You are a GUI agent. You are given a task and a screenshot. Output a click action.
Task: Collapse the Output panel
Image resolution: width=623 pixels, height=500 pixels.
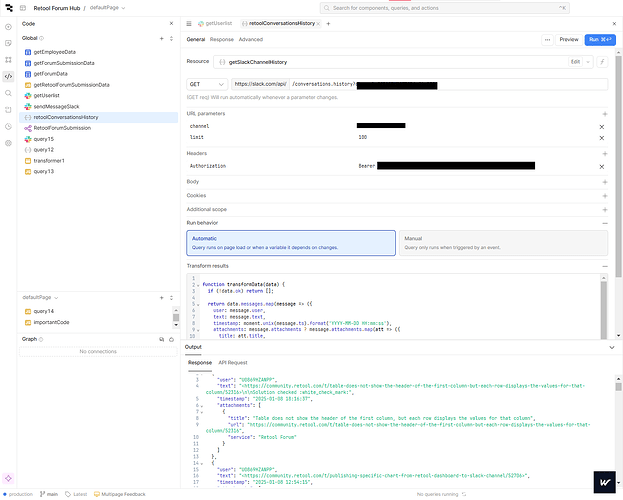pyautogui.click(x=611, y=347)
